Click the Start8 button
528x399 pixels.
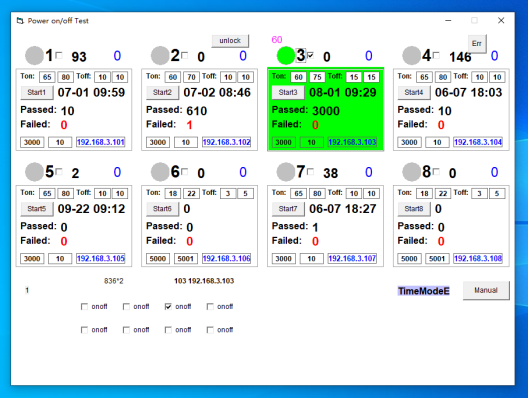pos(414,209)
